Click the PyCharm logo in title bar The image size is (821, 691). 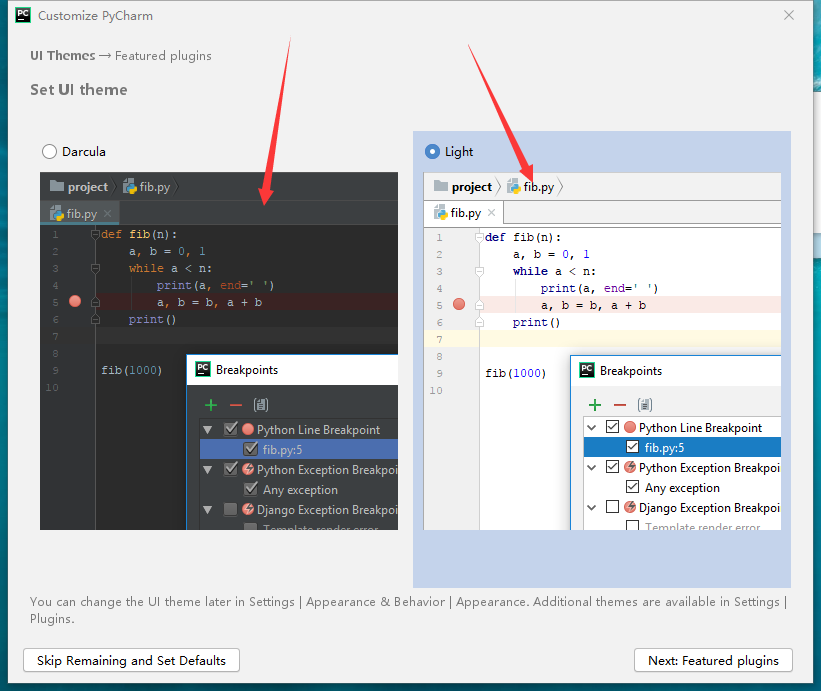(x=23, y=15)
